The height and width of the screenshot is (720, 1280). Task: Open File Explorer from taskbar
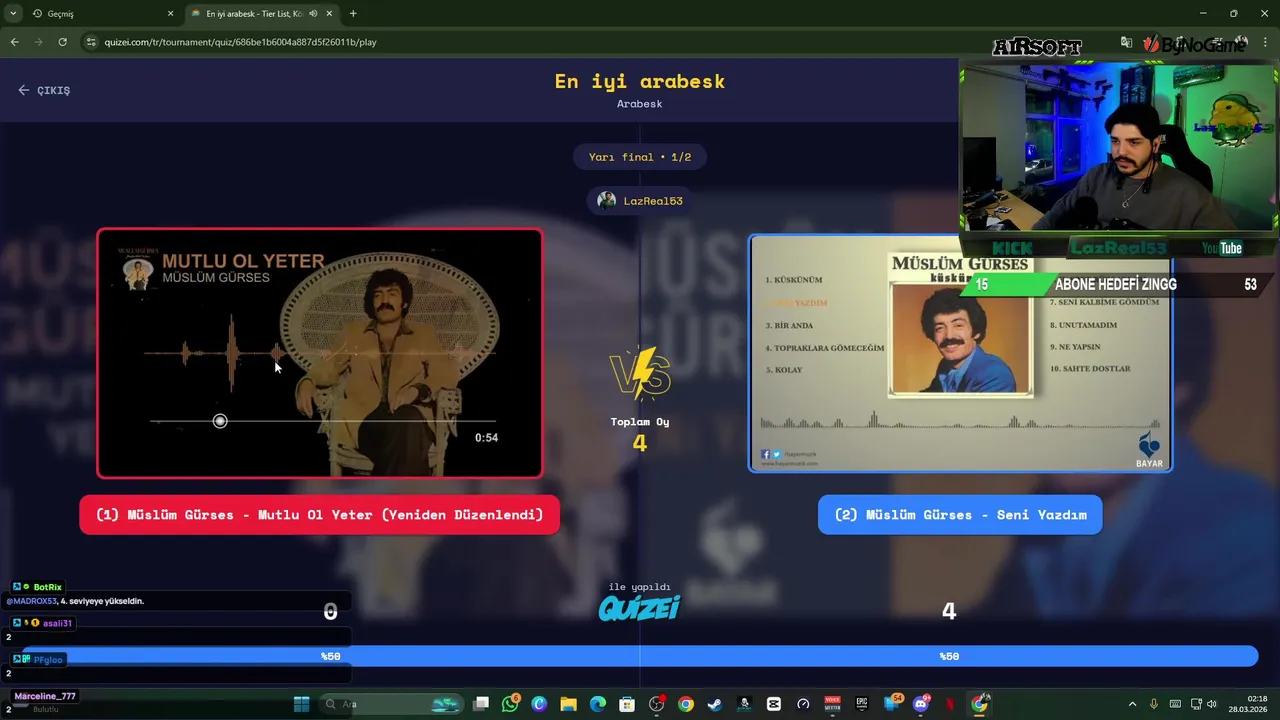pyautogui.click(x=568, y=704)
